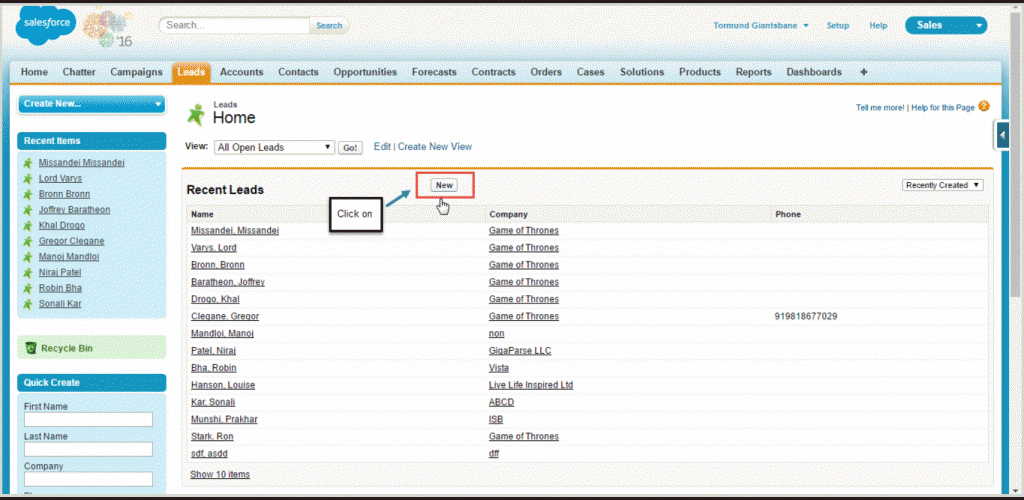Screen dimensions: 1024x500
Task: Expand the collapsed right sidebar arrow
Action: [1002, 136]
